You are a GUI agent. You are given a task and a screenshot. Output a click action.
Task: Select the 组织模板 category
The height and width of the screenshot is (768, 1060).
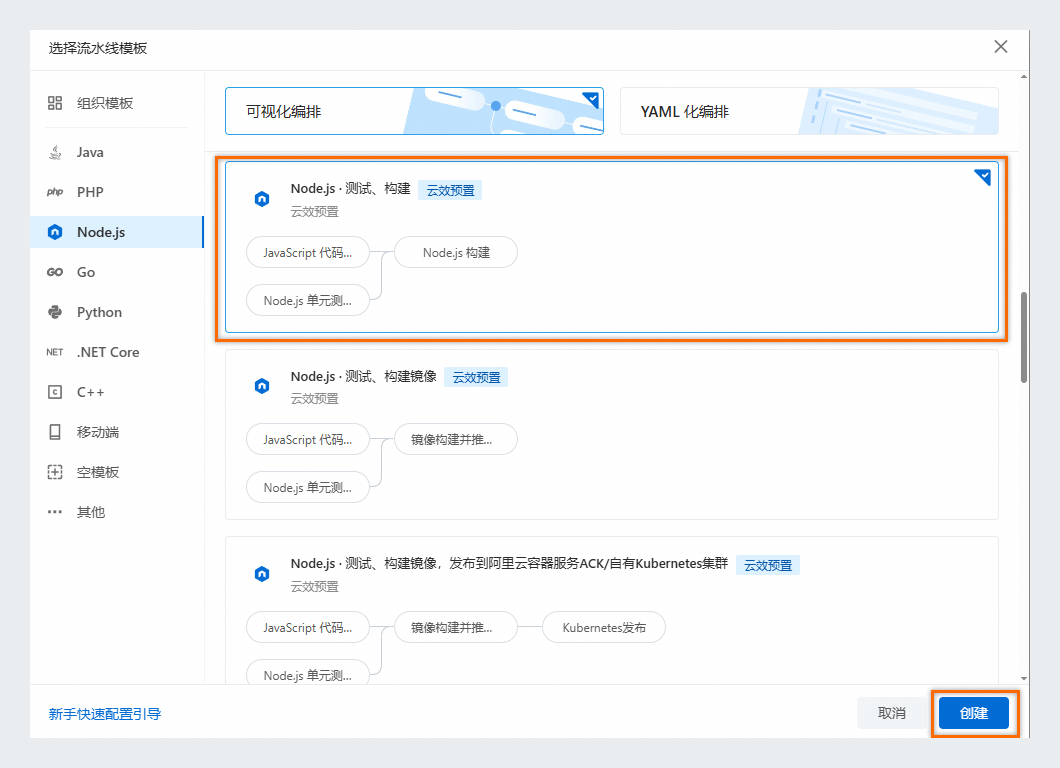[116, 103]
